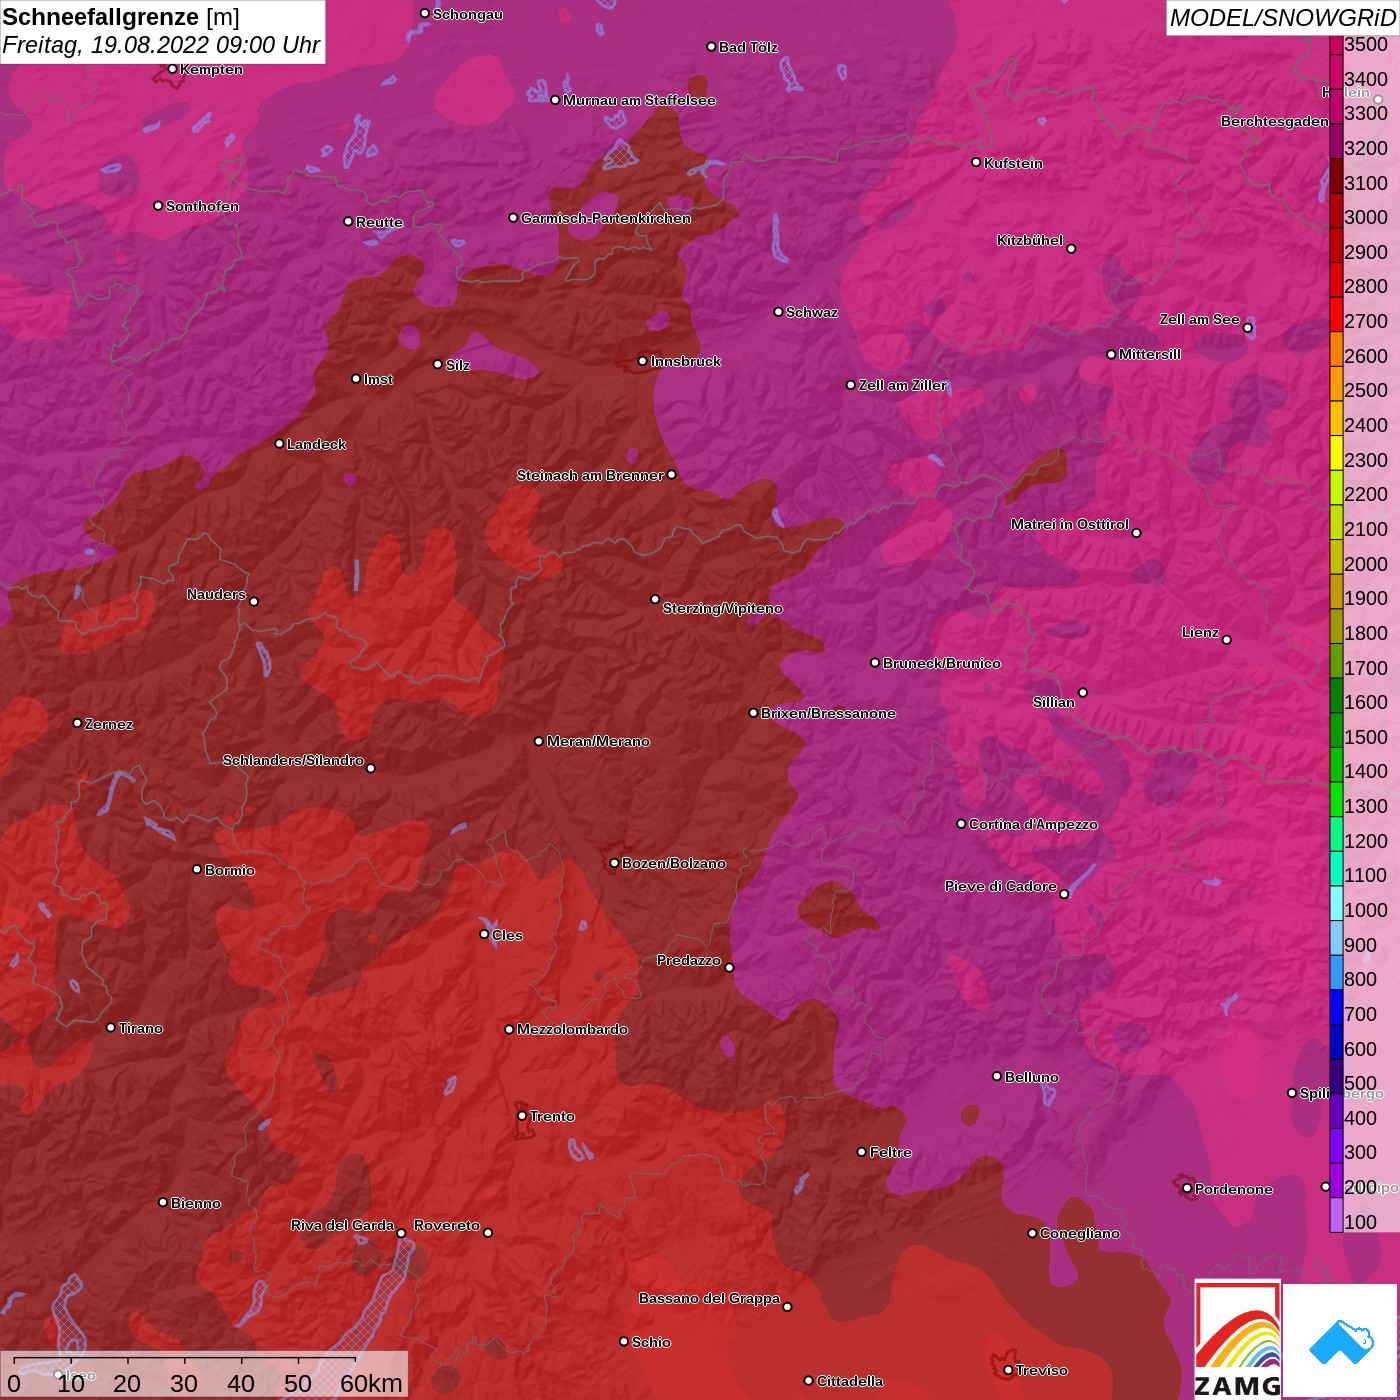Image resolution: width=1400 pixels, height=1400 pixels.
Task: Click the Feltre label
Action: pos(890,1152)
